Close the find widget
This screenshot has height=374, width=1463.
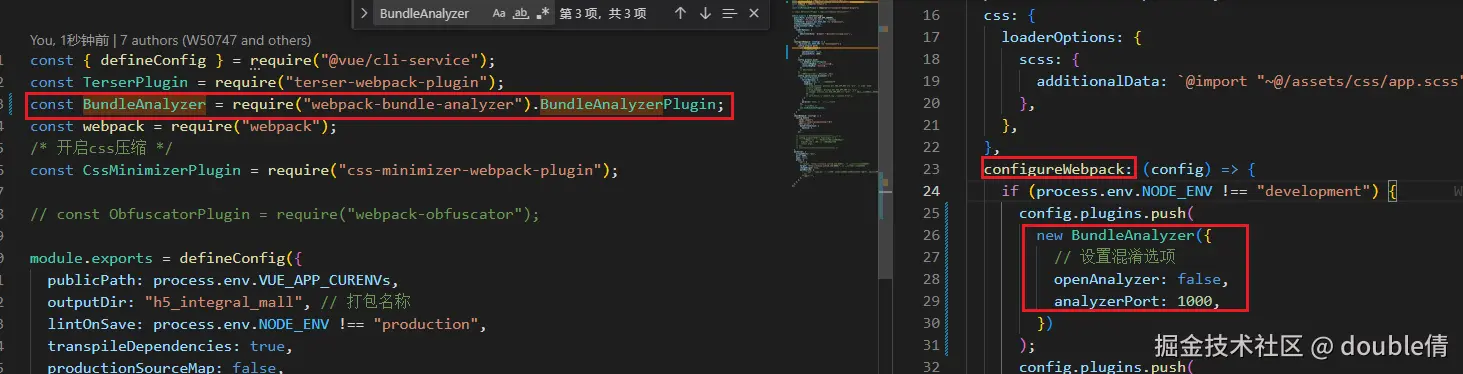754,13
